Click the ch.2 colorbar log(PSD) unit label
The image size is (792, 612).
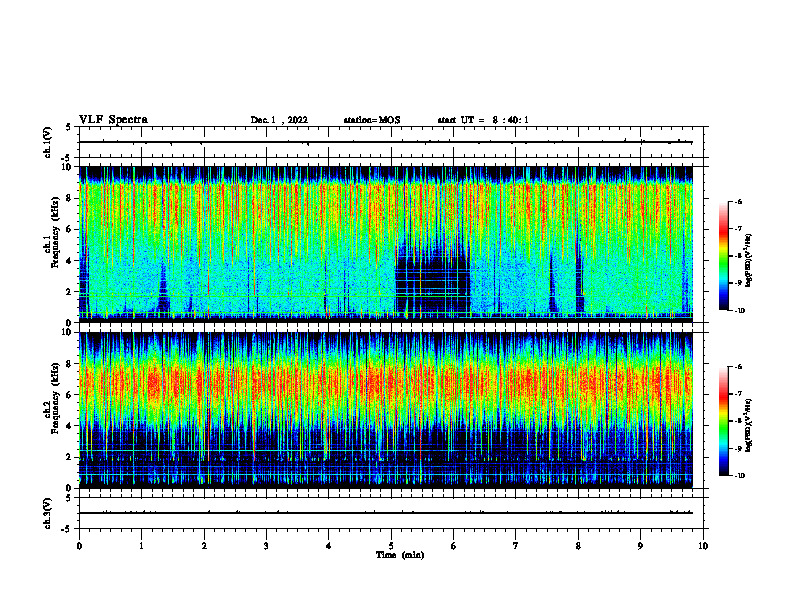tap(749, 425)
